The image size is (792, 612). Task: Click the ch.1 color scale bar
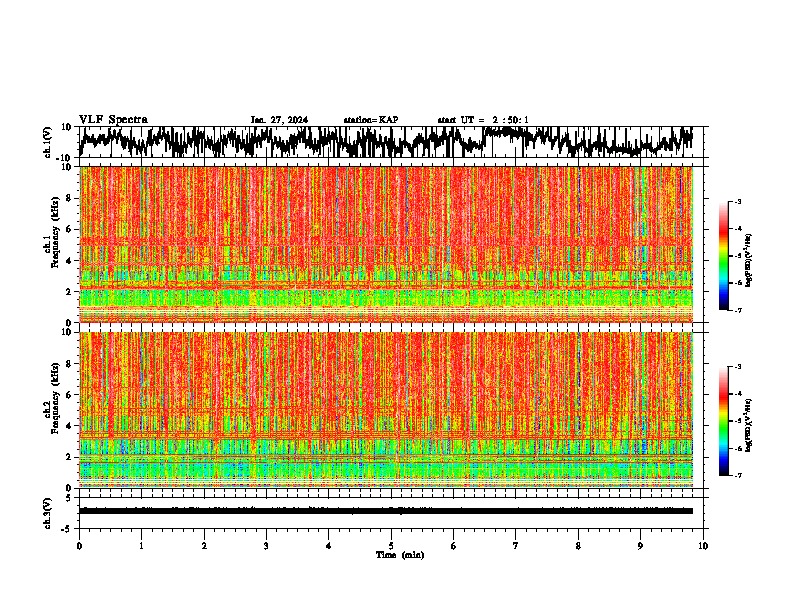[x=723, y=256]
